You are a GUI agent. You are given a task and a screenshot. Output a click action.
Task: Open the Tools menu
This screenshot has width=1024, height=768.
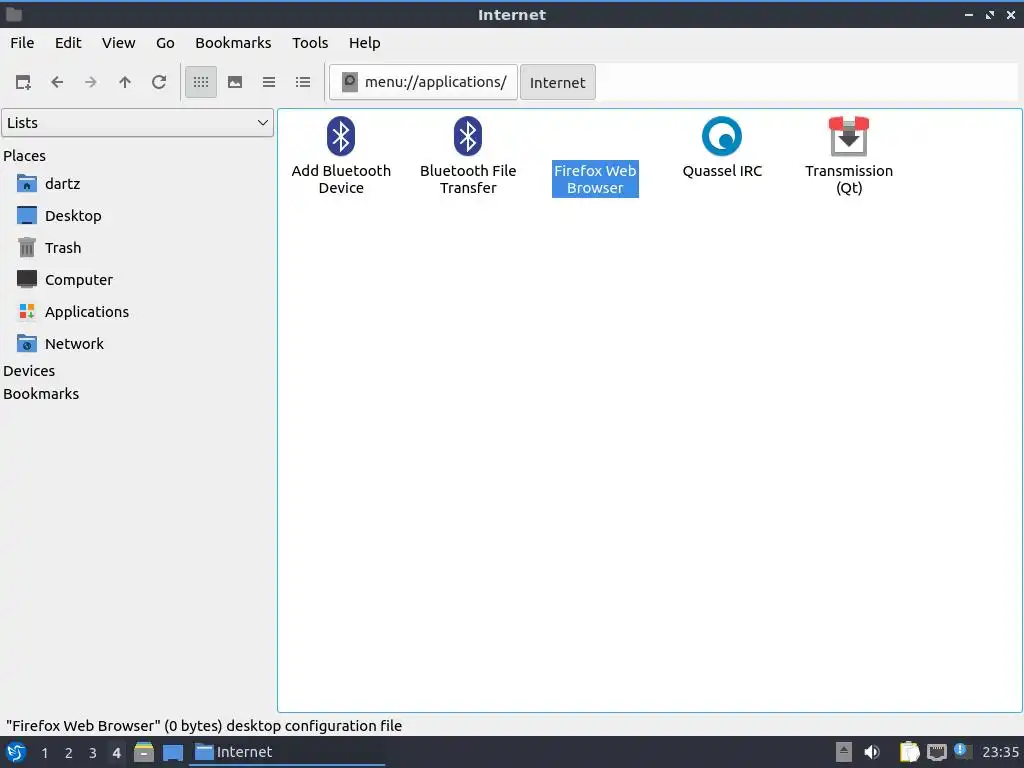pyautogui.click(x=310, y=43)
